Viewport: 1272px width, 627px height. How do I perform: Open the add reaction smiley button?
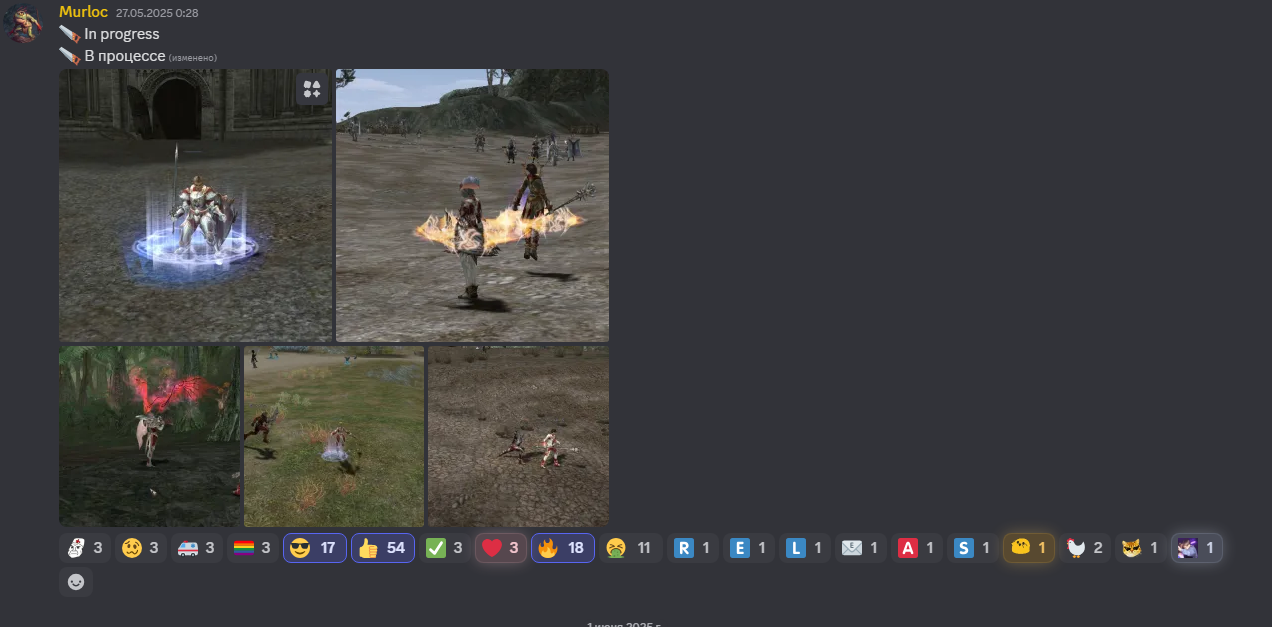point(76,582)
